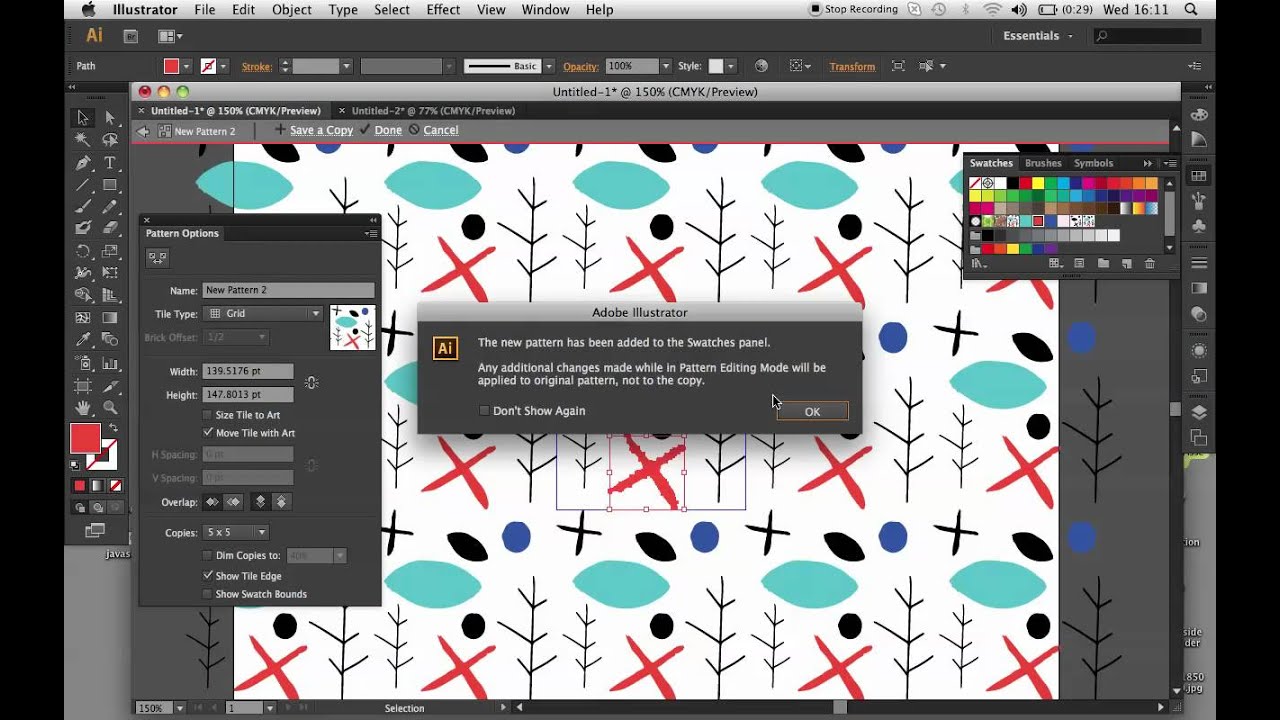Image resolution: width=1280 pixels, height=720 pixels.
Task: Select the Selection tool (black arrow)
Action: 83,118
